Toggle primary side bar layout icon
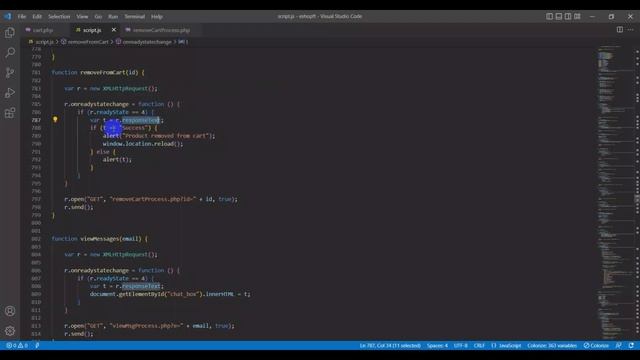The width and height of the screenshot is (640, 360). coord(549,16)
